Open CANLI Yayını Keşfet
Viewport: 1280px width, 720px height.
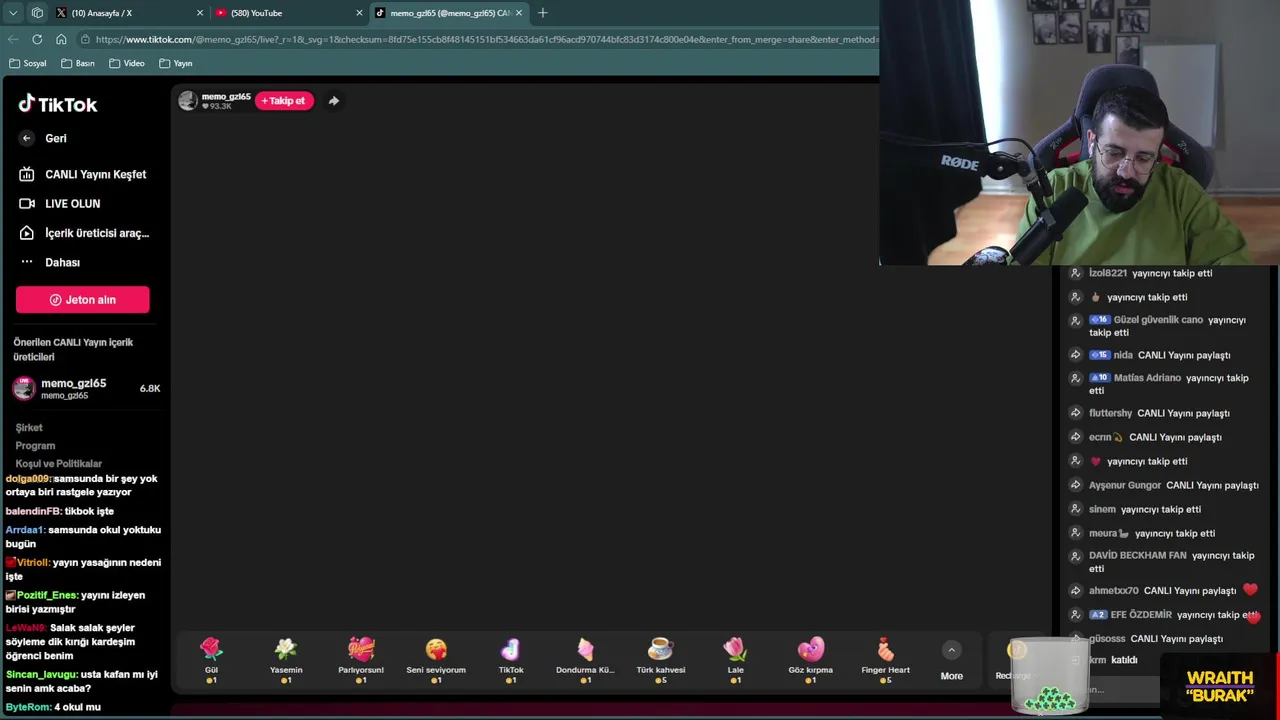coord(82,174)
